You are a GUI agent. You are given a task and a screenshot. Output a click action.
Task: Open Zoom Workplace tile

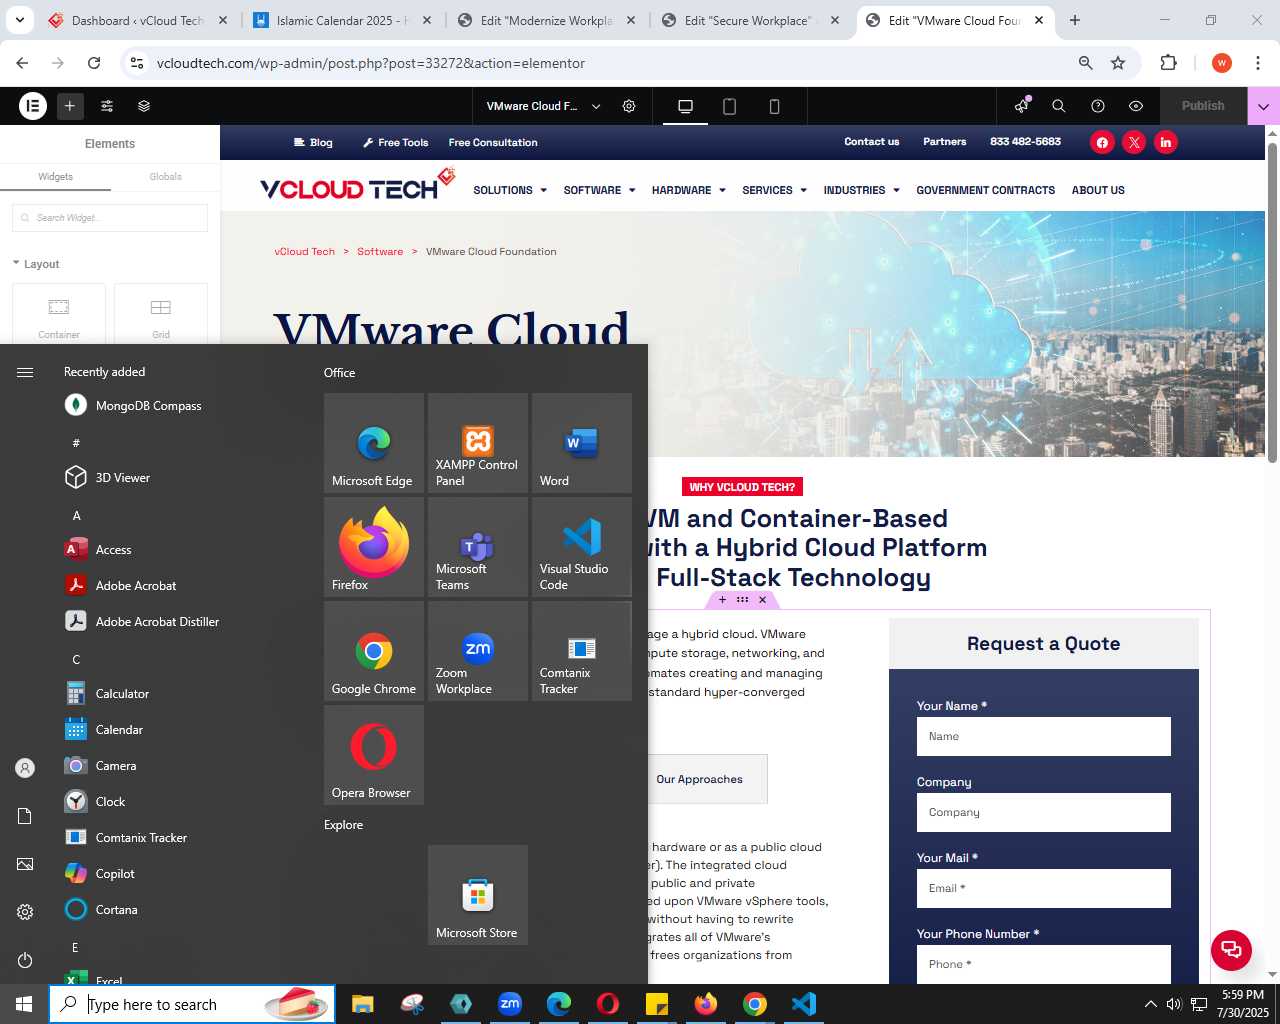pos(478,651)
